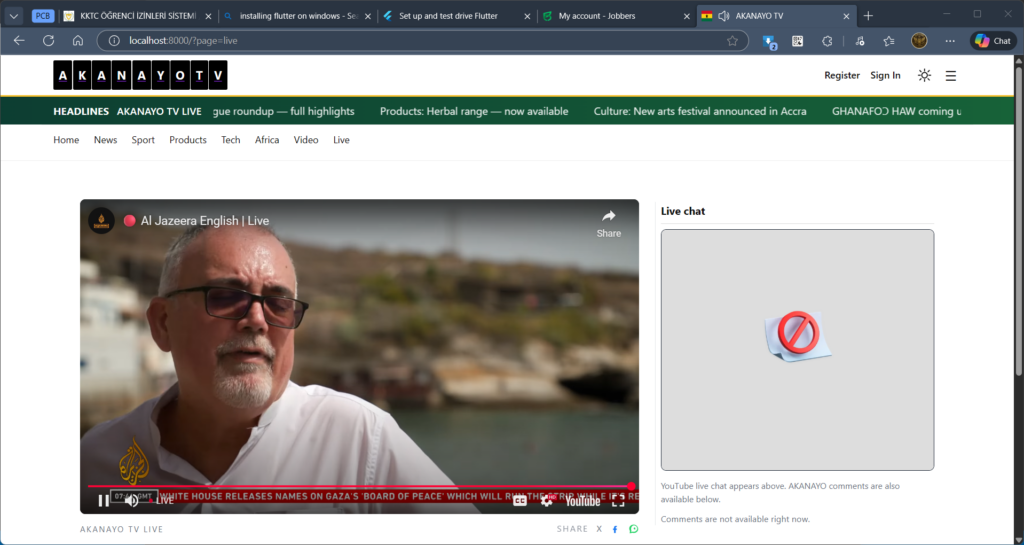Screen dimensions: 1024x545
Task: Open the browser extensions puzzle icon
Action: click(x=827, y=40)
